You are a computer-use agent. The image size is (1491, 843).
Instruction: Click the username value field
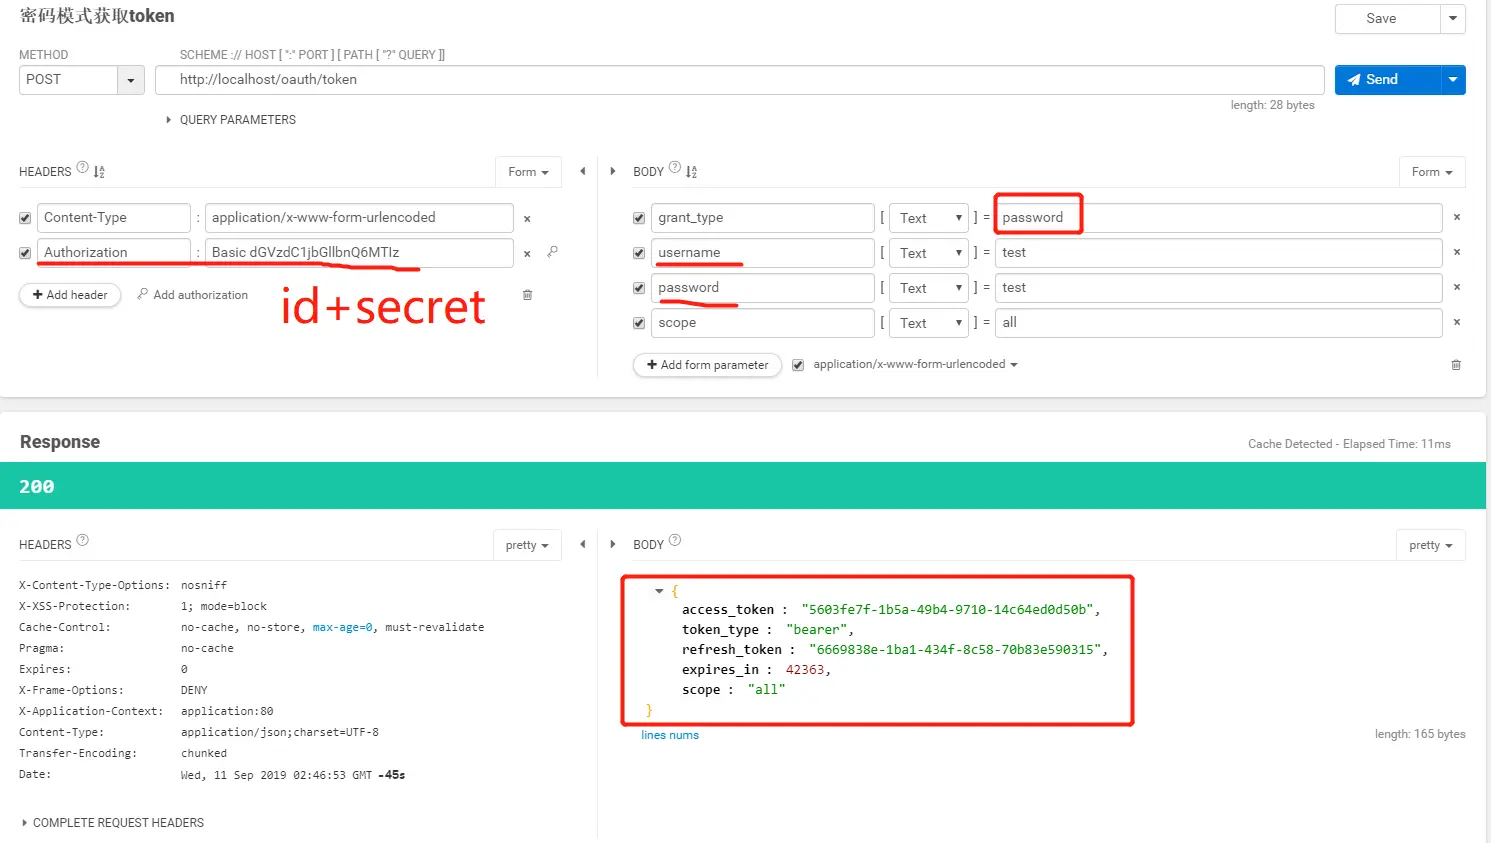[1218, 253]
